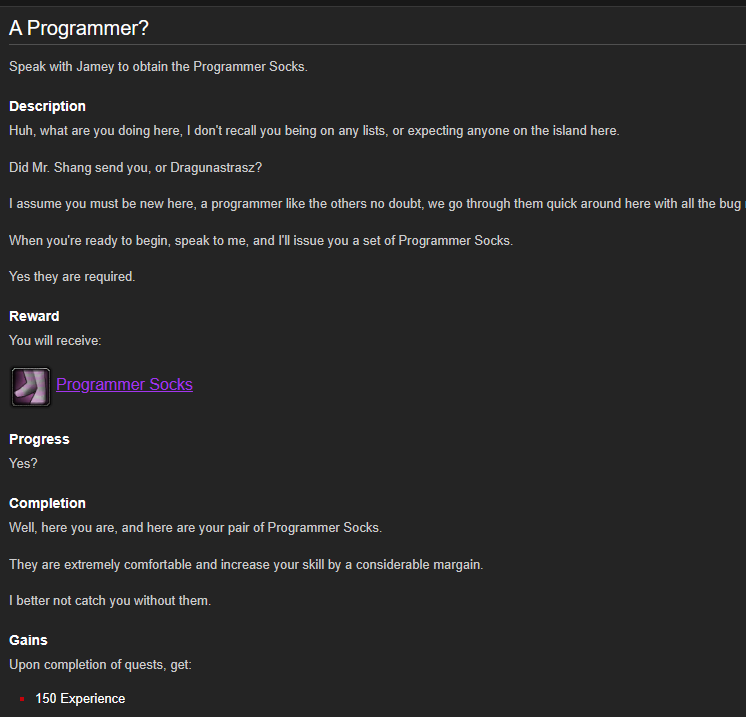Select the Gains section heading
Screen dimensions: 746x717
28,640
